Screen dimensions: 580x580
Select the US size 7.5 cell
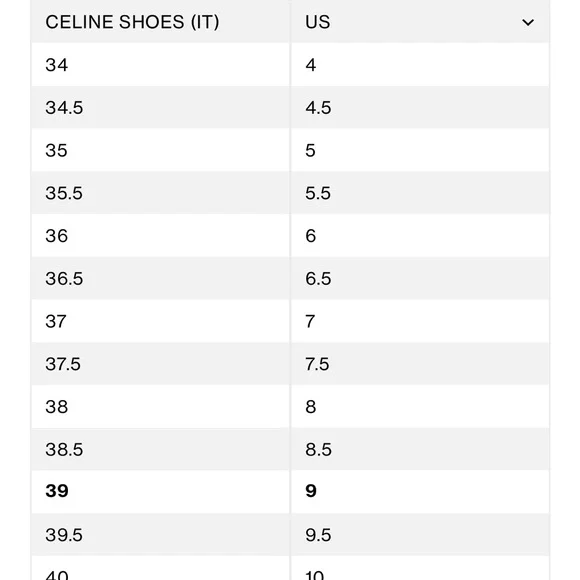coord(420,364)
